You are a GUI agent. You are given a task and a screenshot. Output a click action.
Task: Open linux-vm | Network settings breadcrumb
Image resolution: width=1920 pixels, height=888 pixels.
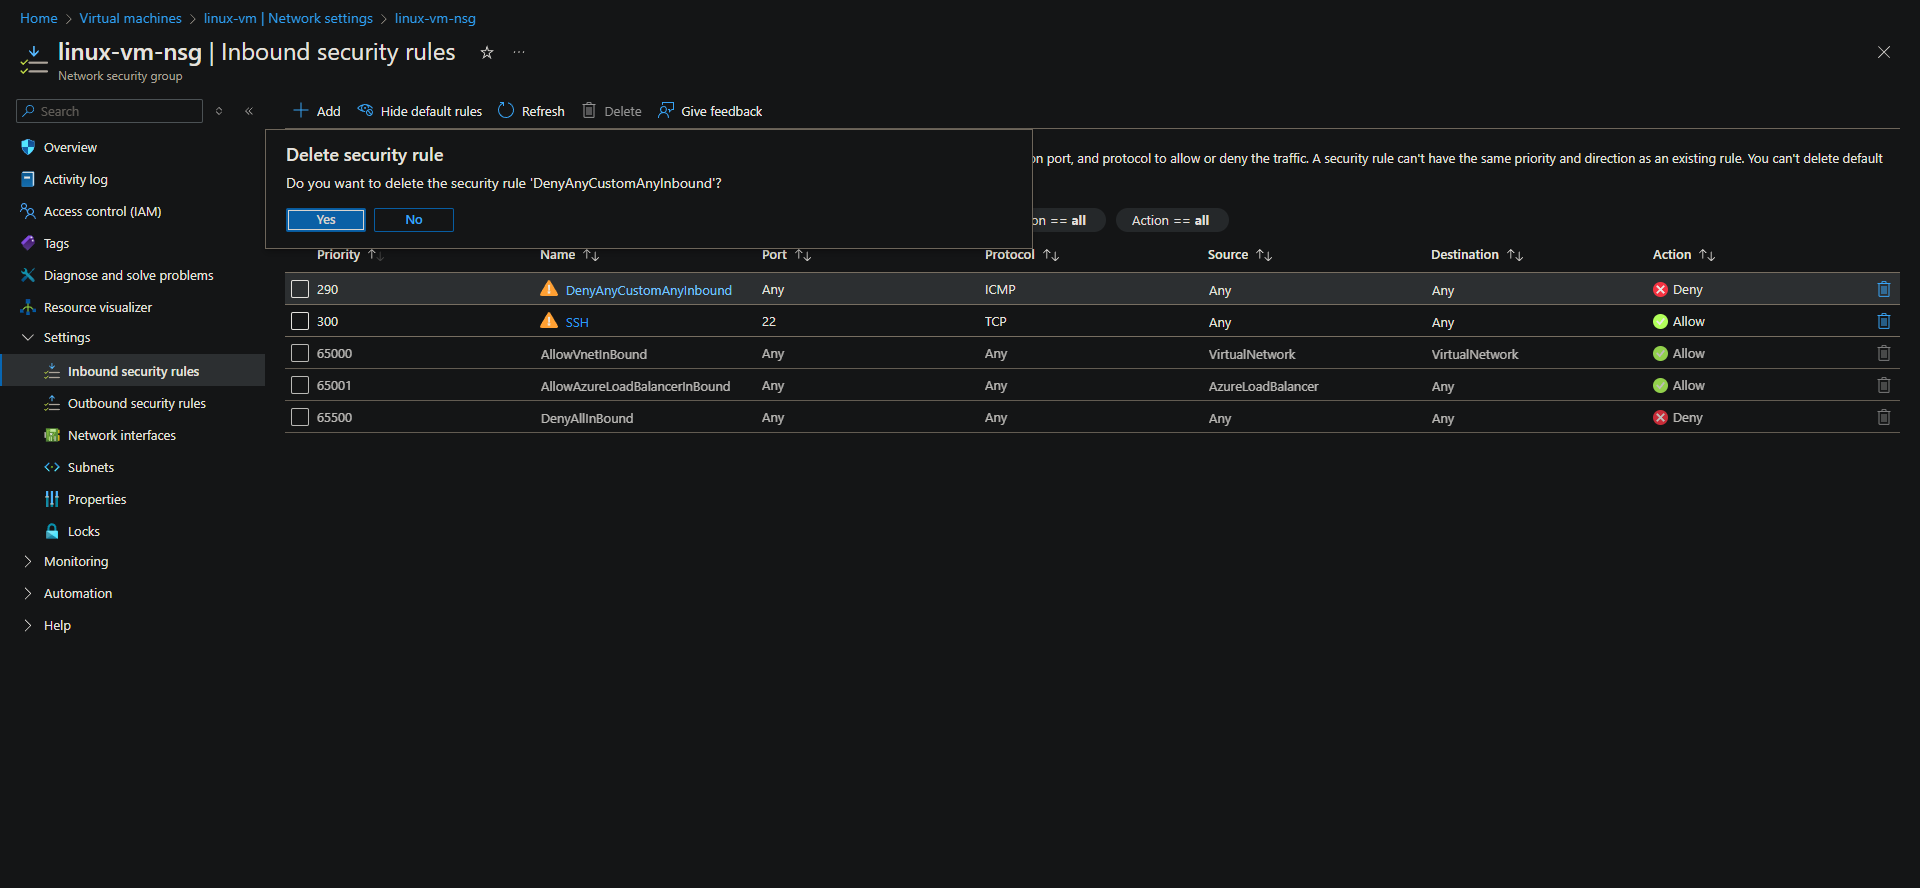click(x=288, y=19)
